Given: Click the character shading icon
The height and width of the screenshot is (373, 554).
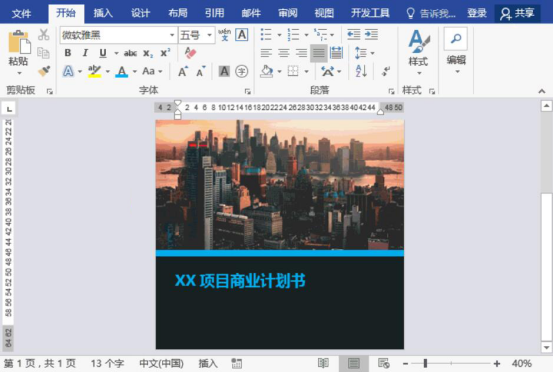Looking at the screenshot, I should tap(224, 71).
